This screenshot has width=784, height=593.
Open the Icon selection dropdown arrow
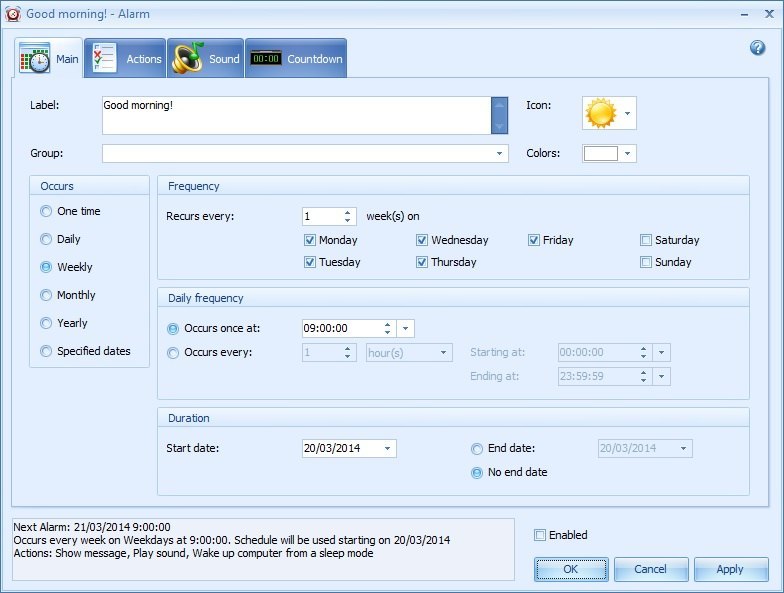[x=627, y=113]
